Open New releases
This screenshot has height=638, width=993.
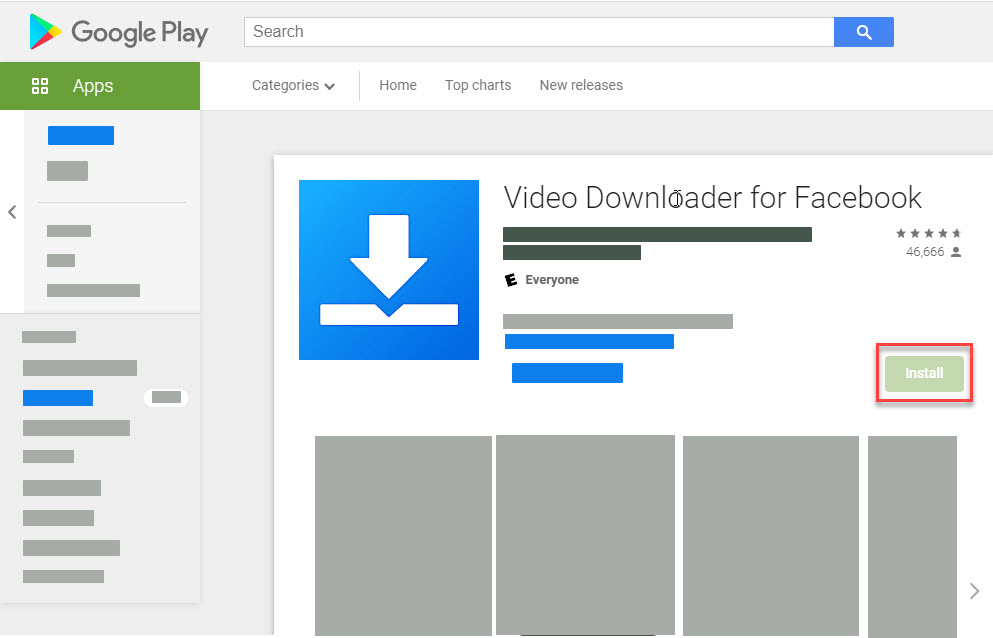coord(581,85)
